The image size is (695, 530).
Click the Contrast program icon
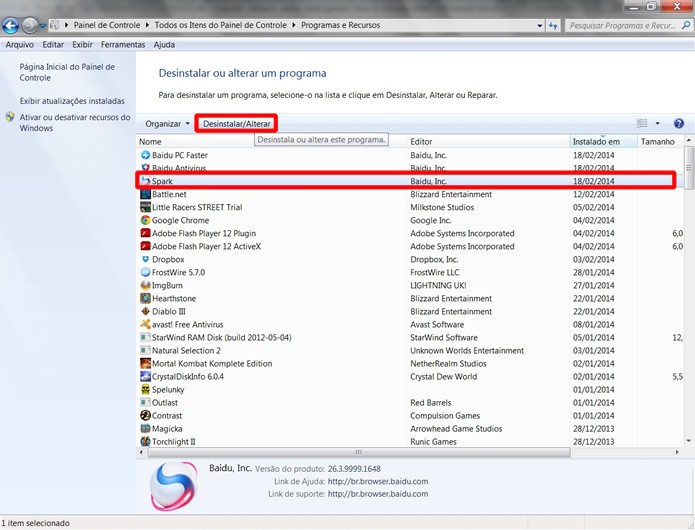pyautogui.click(x=145, y=415)
